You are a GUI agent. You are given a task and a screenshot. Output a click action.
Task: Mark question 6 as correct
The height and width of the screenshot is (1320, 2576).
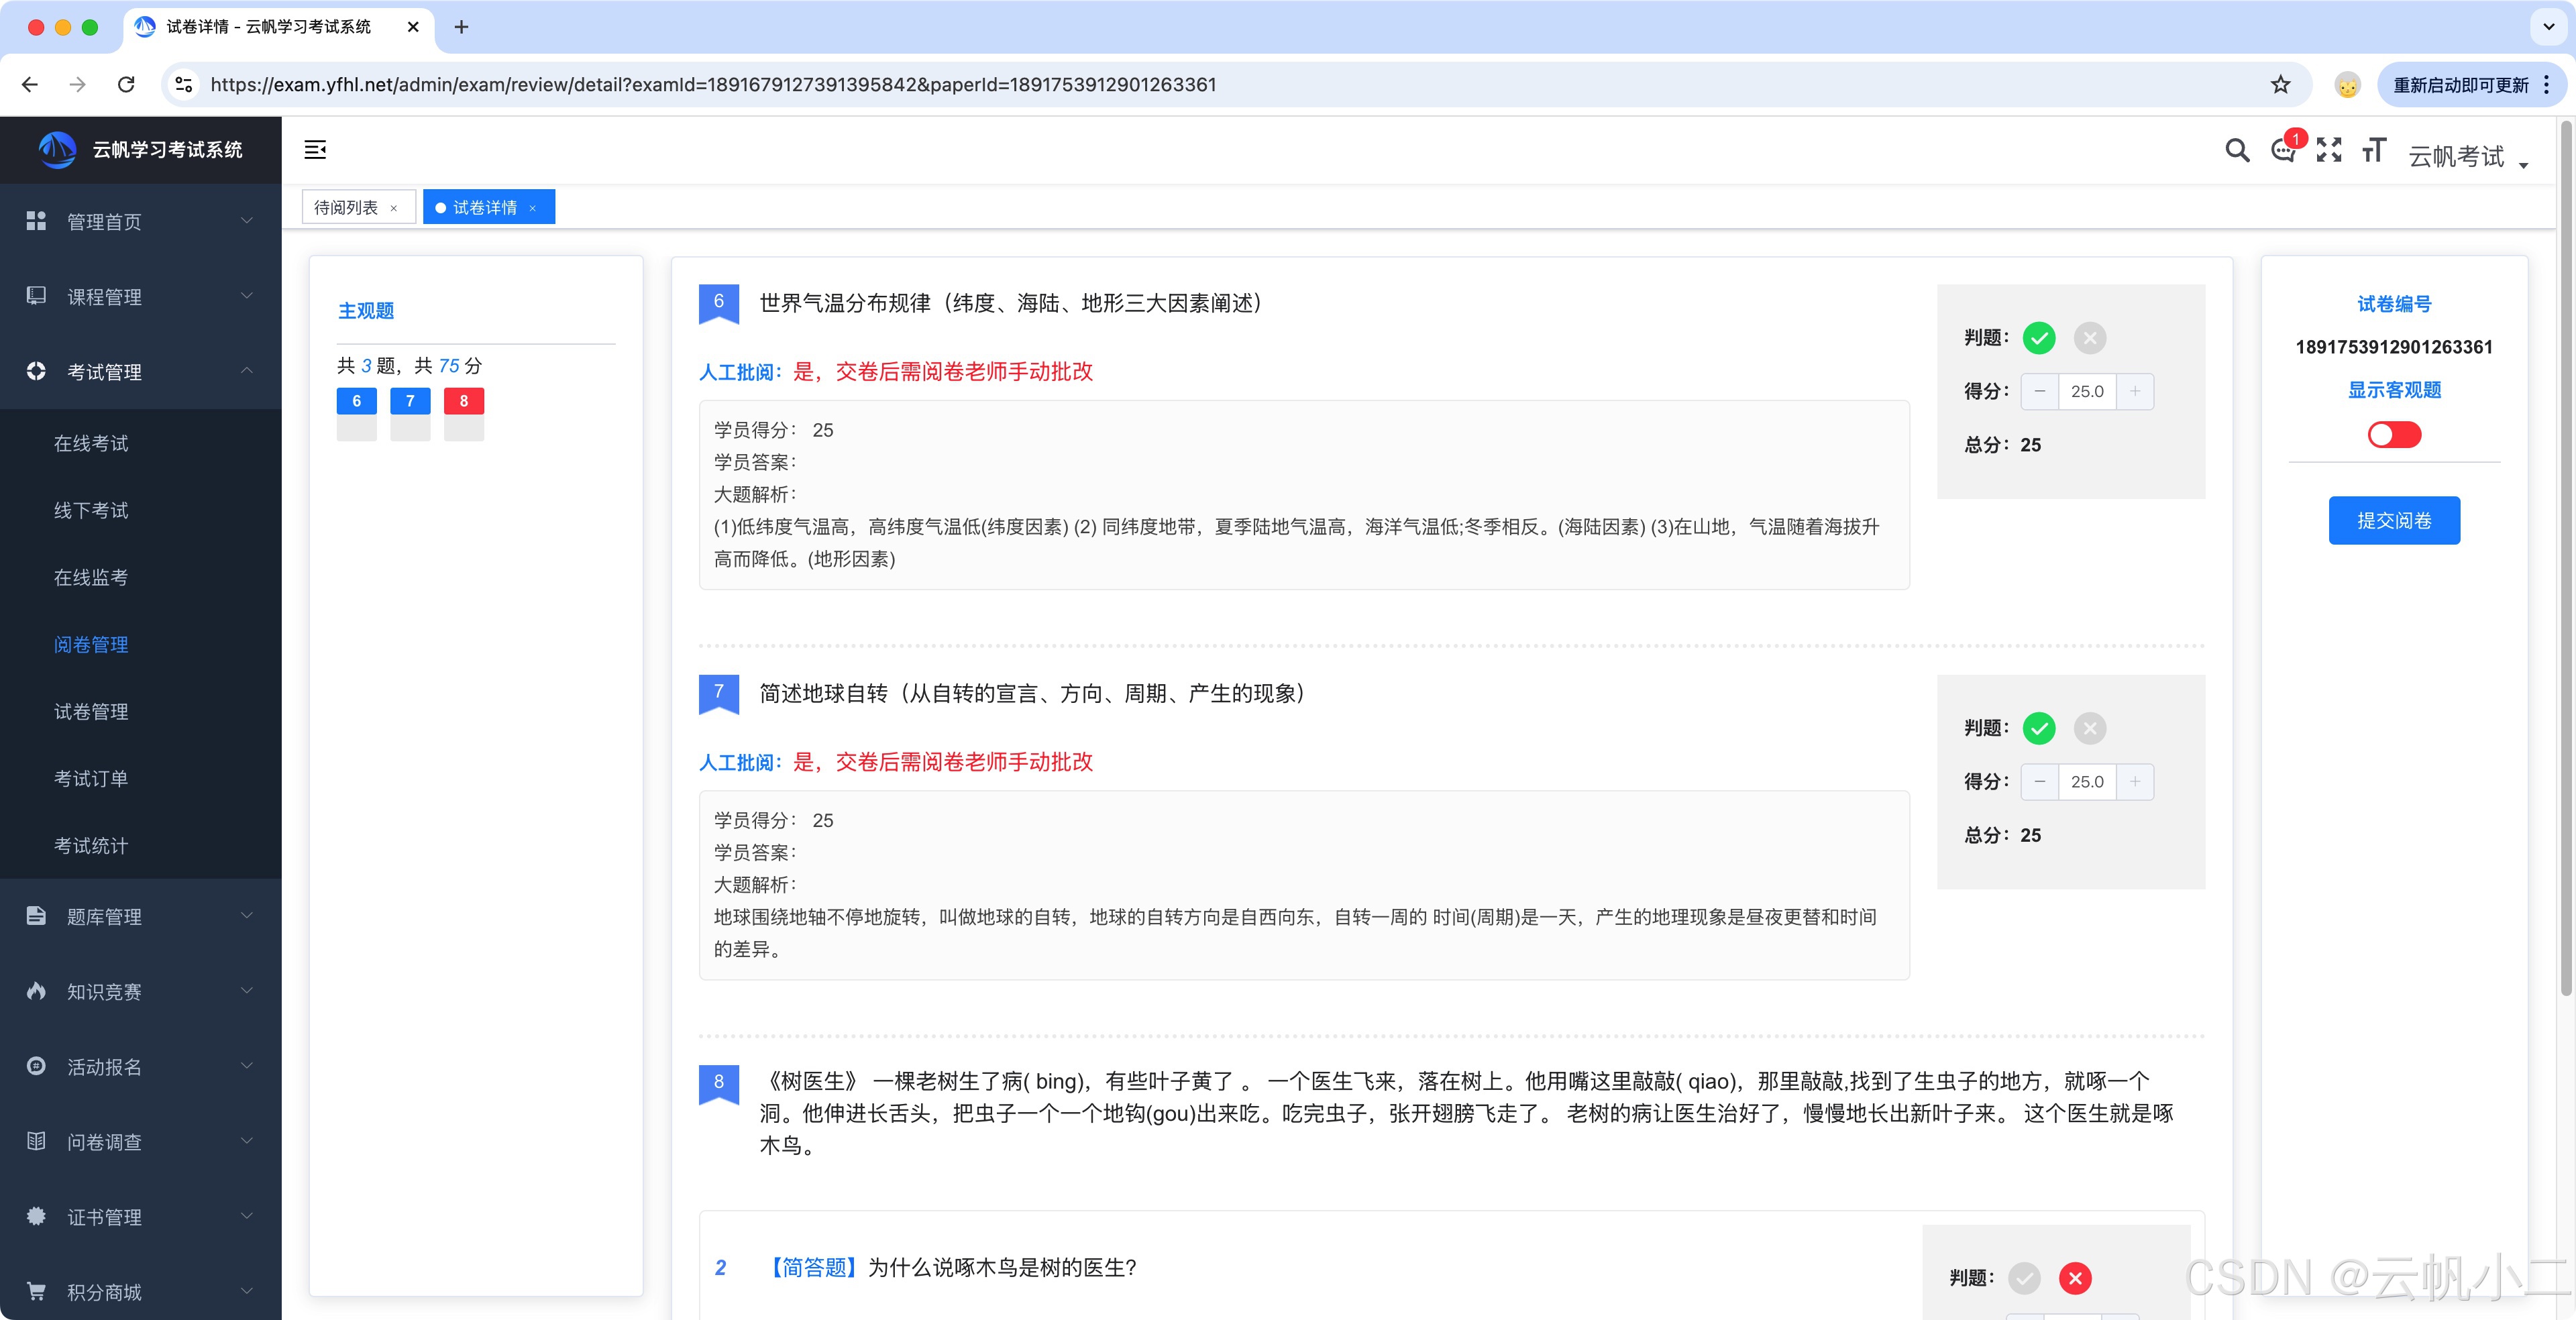[2039, 338]
